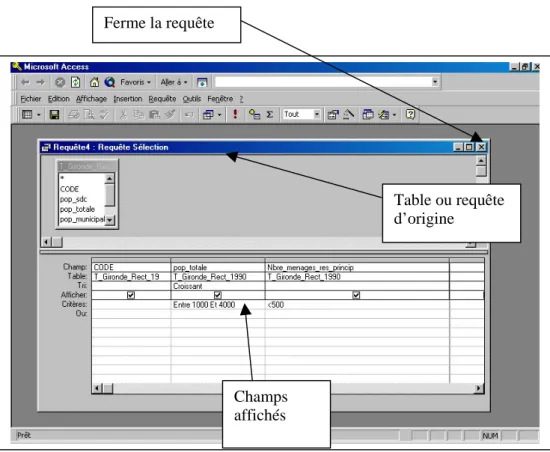550x452 pixels.
Task: Open the Edition menu
Action: pos(59,99)
